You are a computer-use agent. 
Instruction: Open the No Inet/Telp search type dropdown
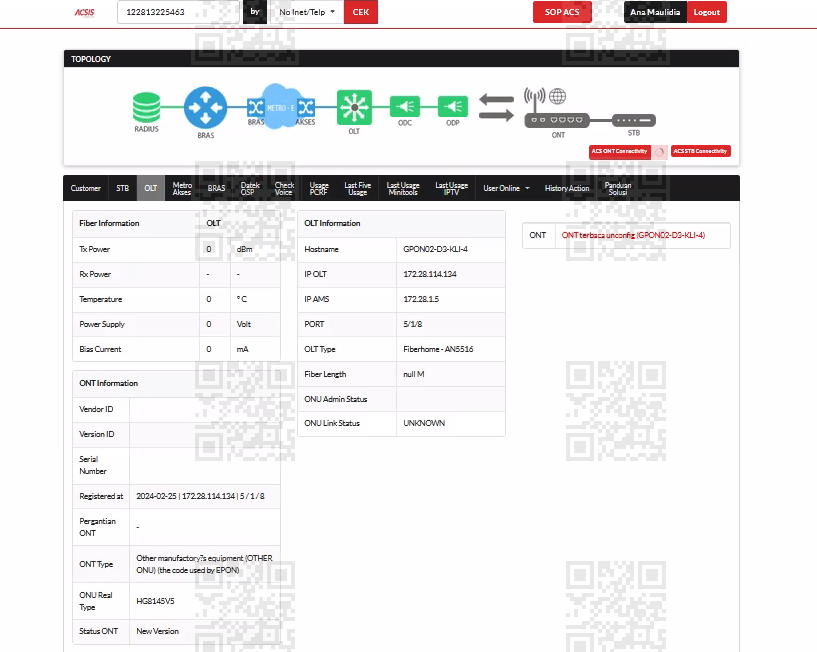click(x=306, y=12)
